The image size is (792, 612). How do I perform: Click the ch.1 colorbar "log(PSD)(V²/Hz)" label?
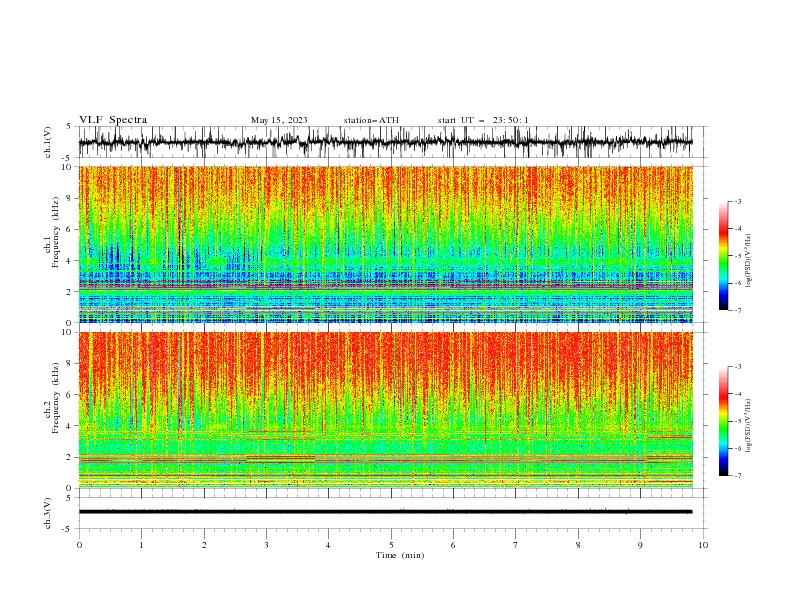749,261
